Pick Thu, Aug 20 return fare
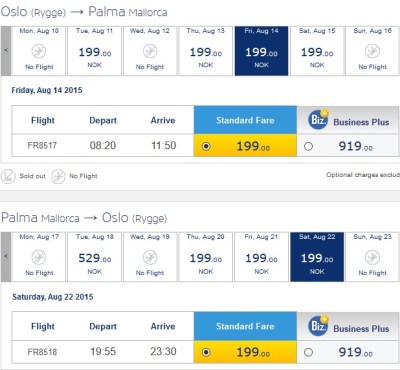 206,257
